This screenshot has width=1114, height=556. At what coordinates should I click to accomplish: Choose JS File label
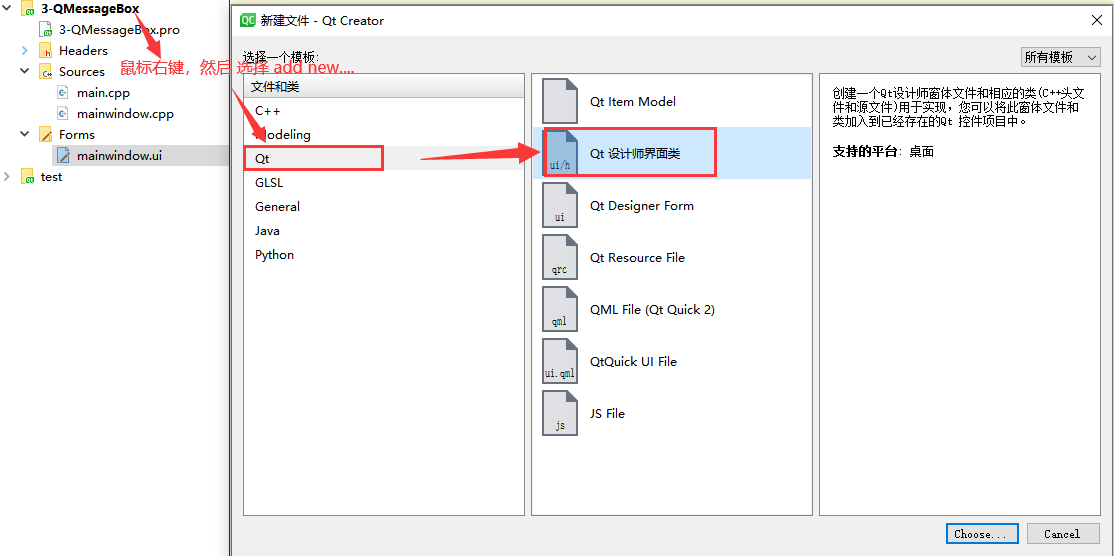click(x=607, y=413)
